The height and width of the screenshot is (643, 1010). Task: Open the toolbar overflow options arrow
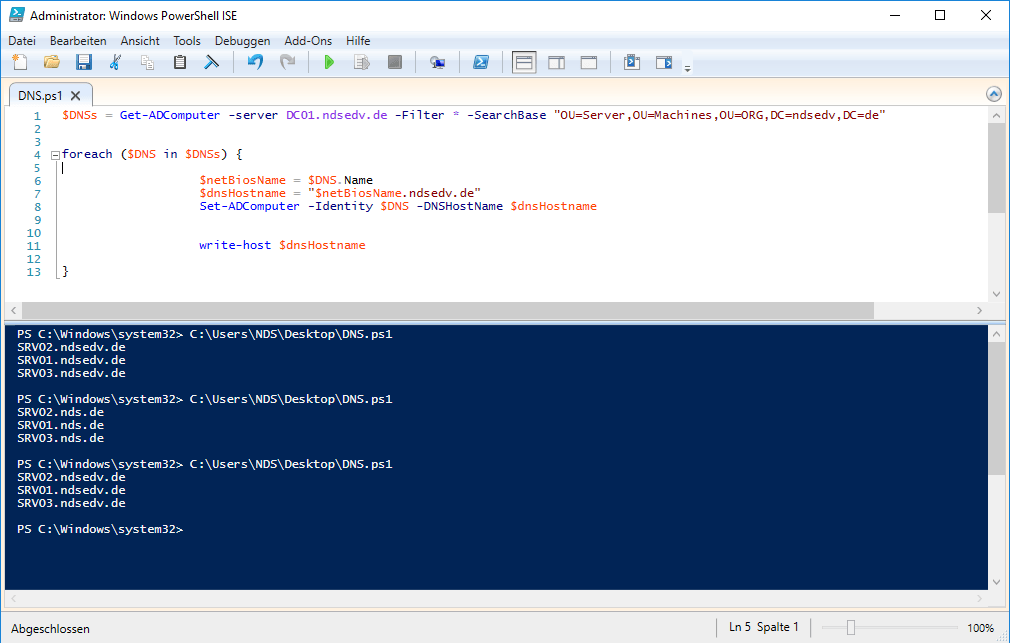coord(687,68)
